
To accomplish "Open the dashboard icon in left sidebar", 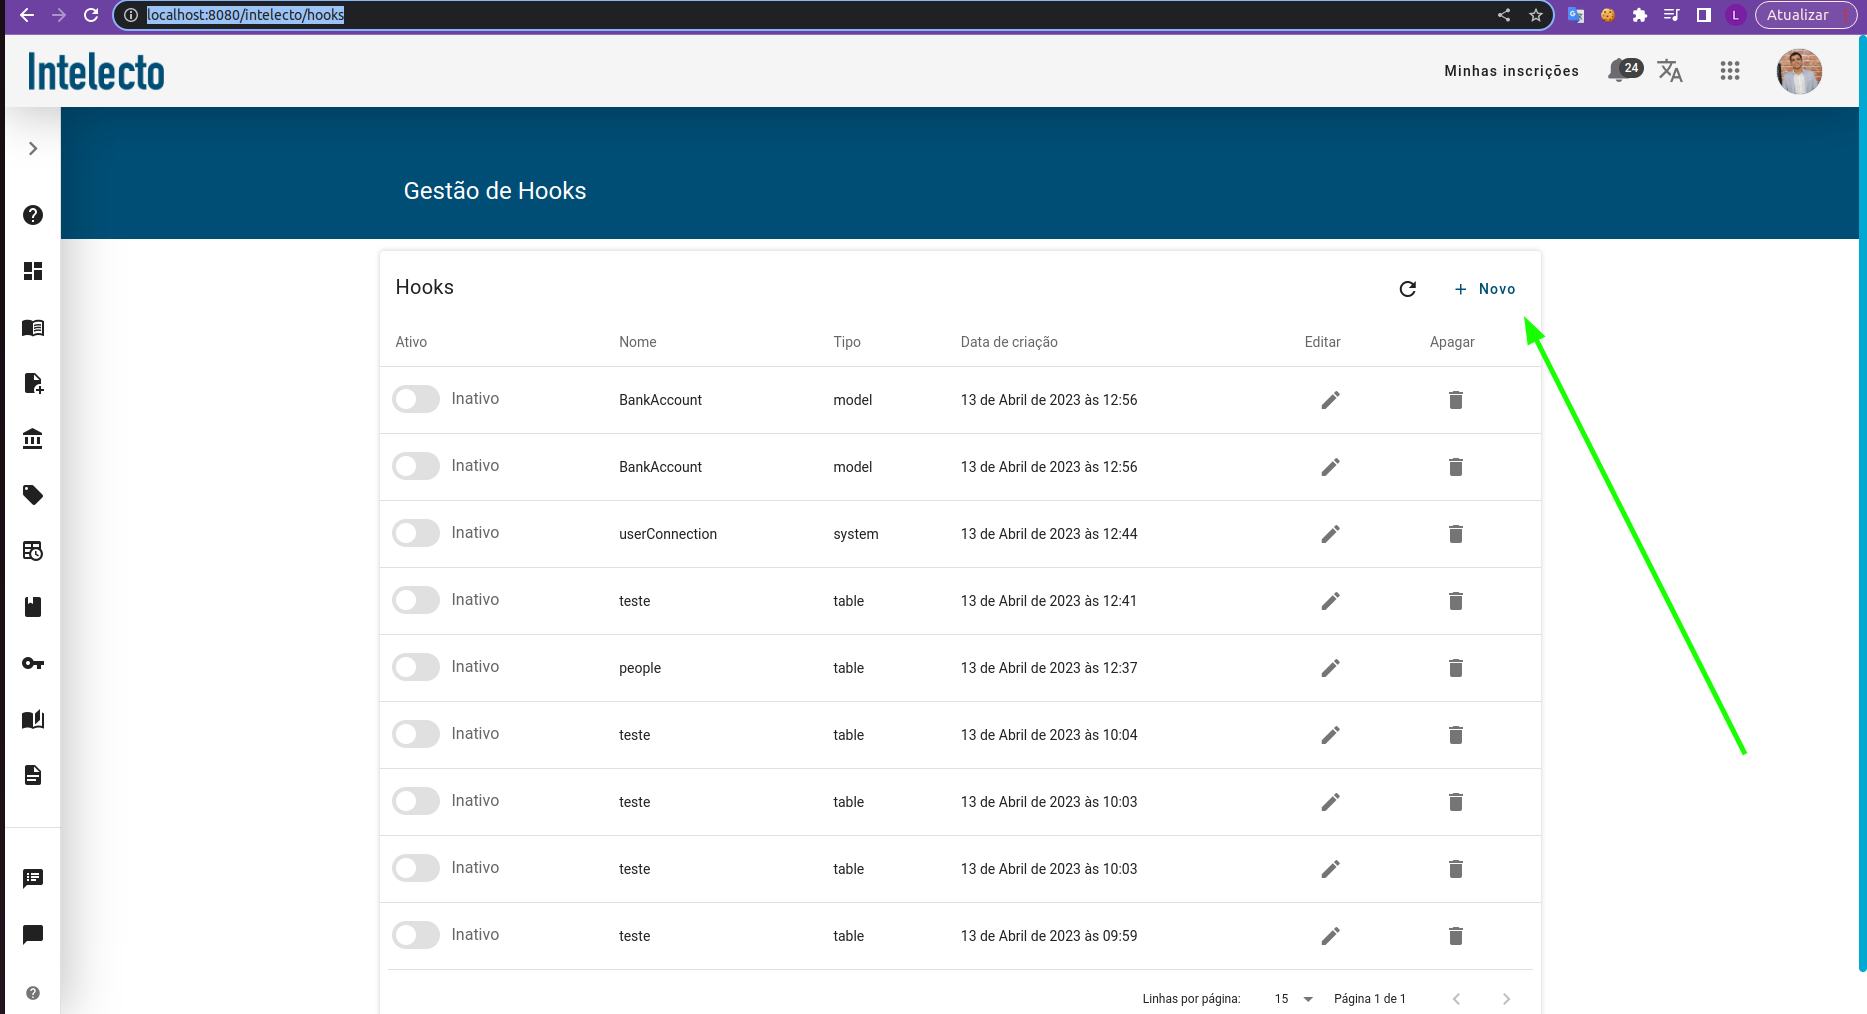I will click(33, 271).
